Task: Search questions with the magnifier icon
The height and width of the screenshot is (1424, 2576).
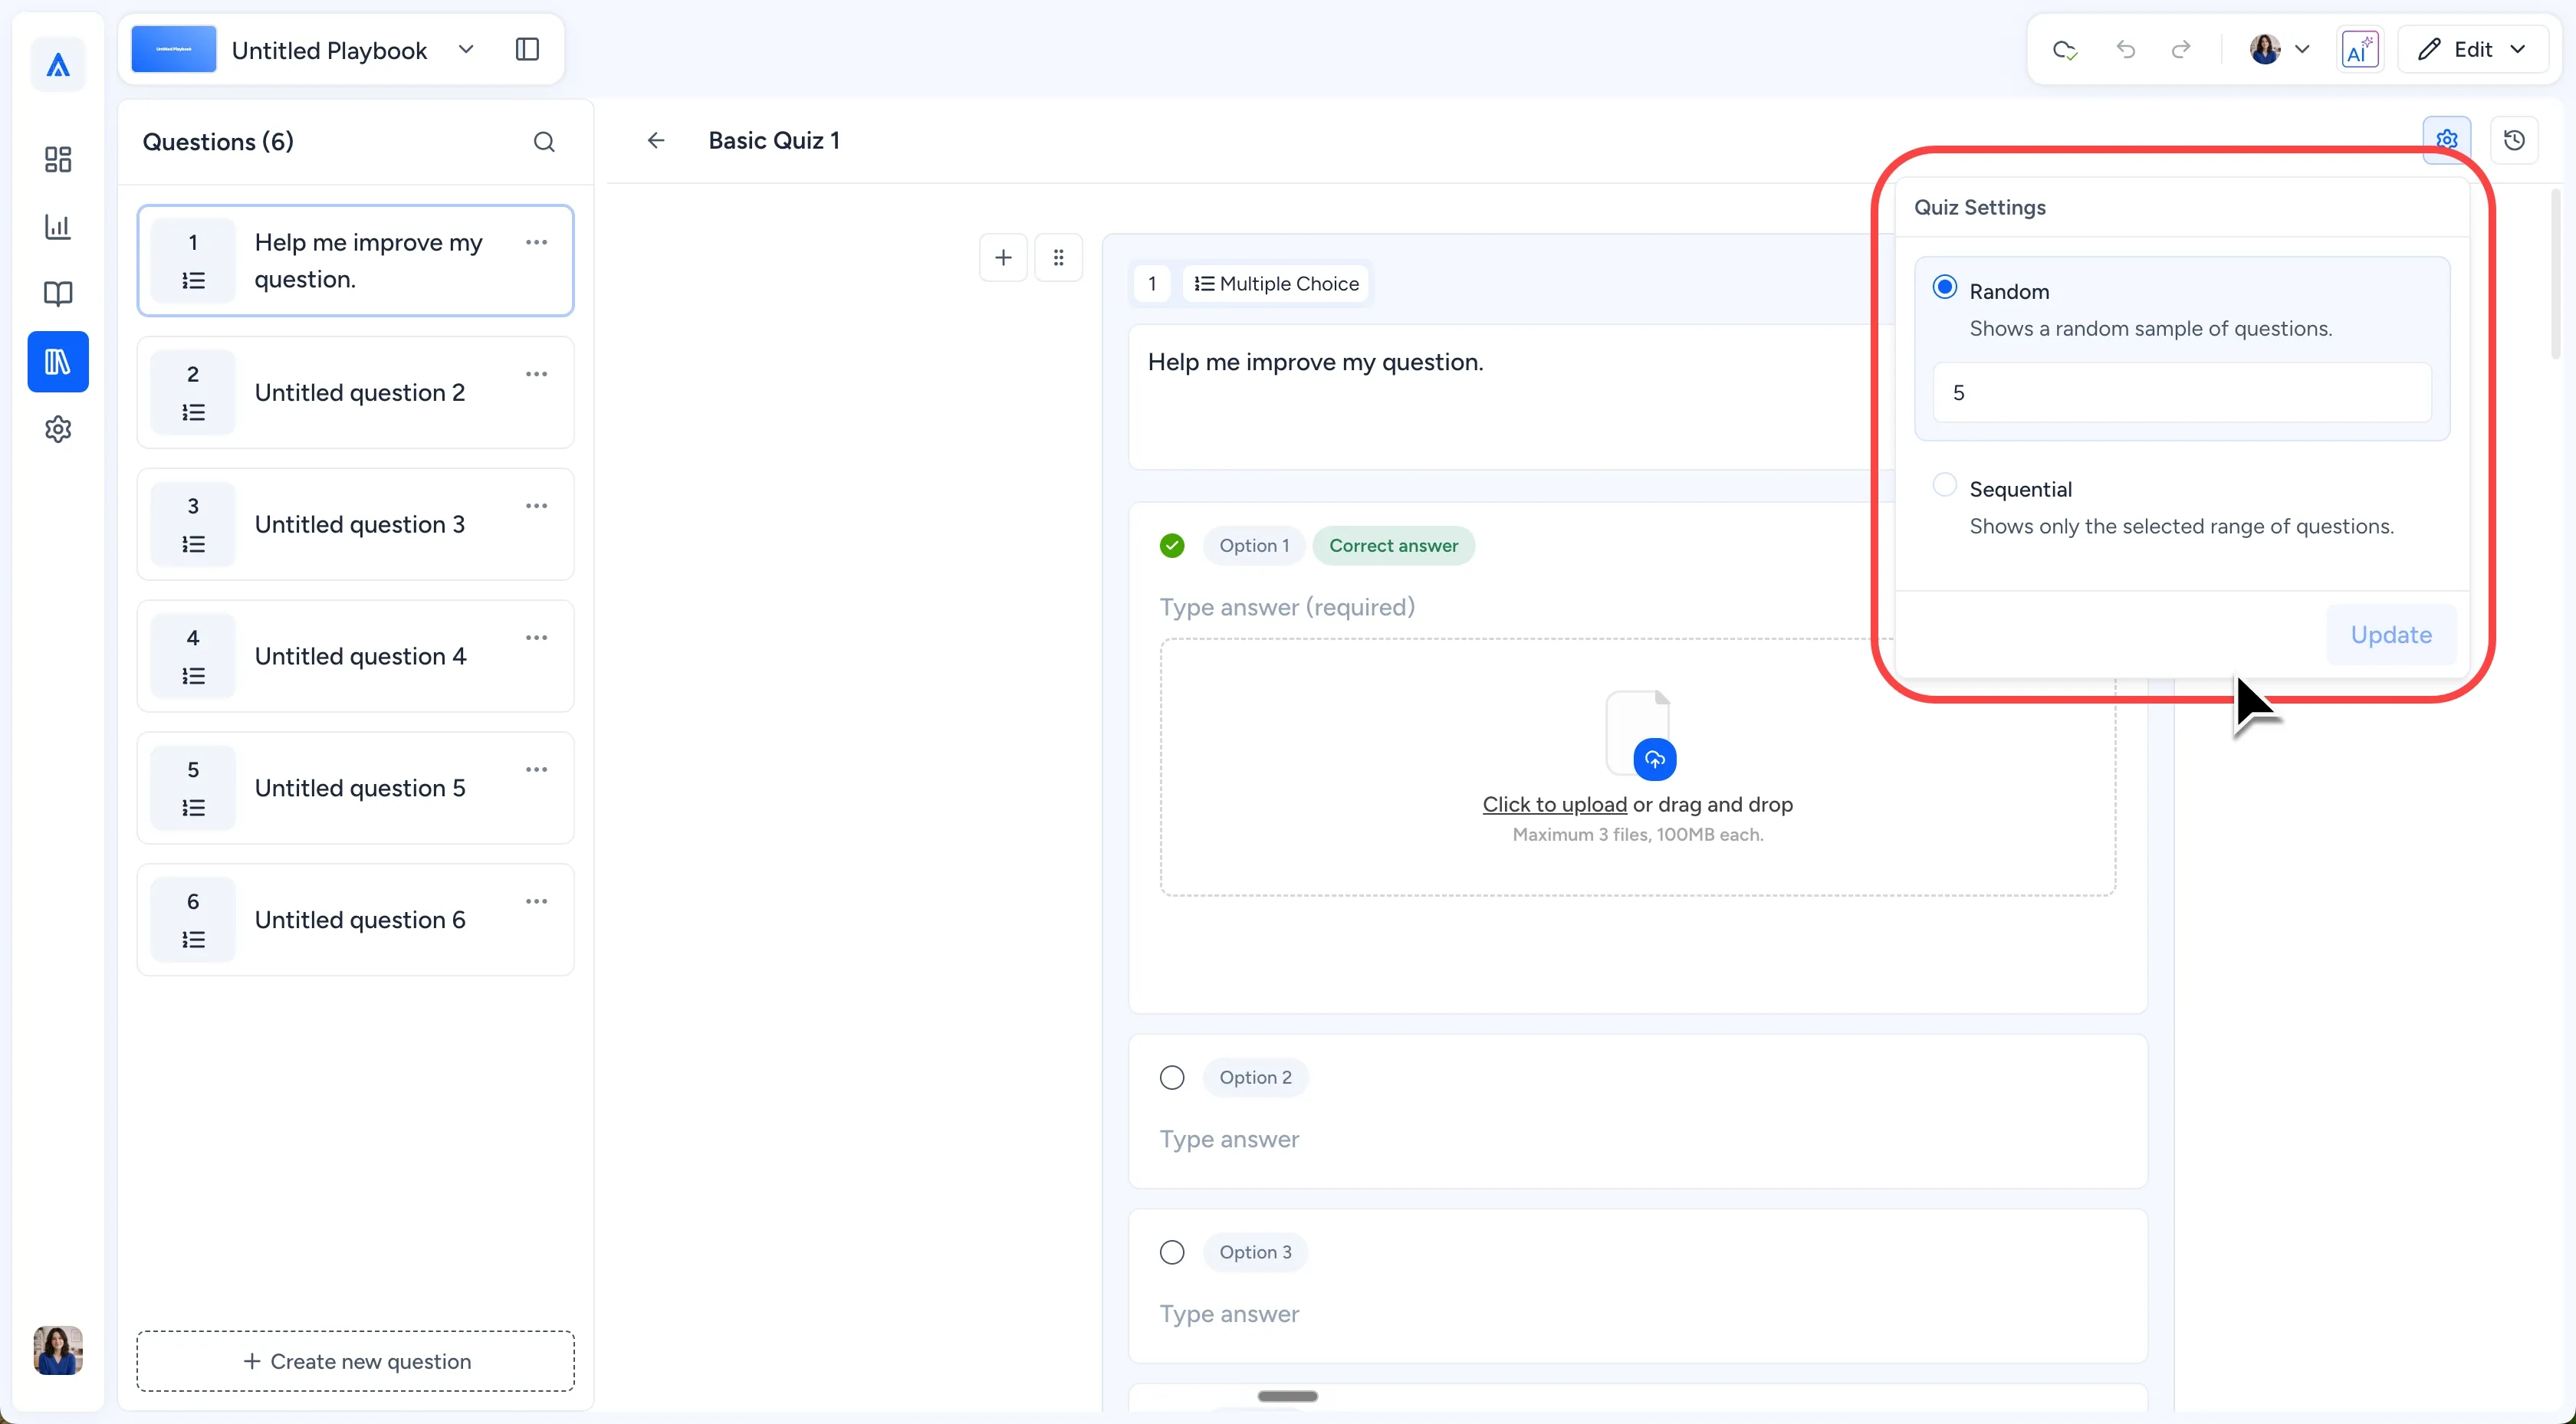Action: click(544, 142)
